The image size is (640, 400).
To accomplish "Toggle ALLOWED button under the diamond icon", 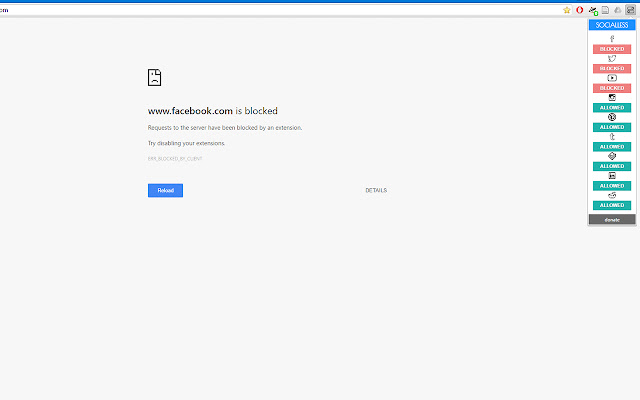I will point(612,166).
